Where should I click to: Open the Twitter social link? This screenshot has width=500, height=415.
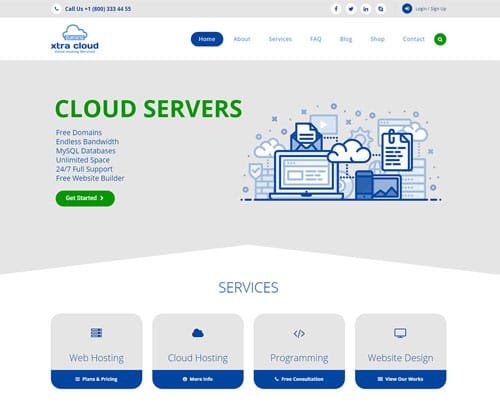tap(351, 9)
